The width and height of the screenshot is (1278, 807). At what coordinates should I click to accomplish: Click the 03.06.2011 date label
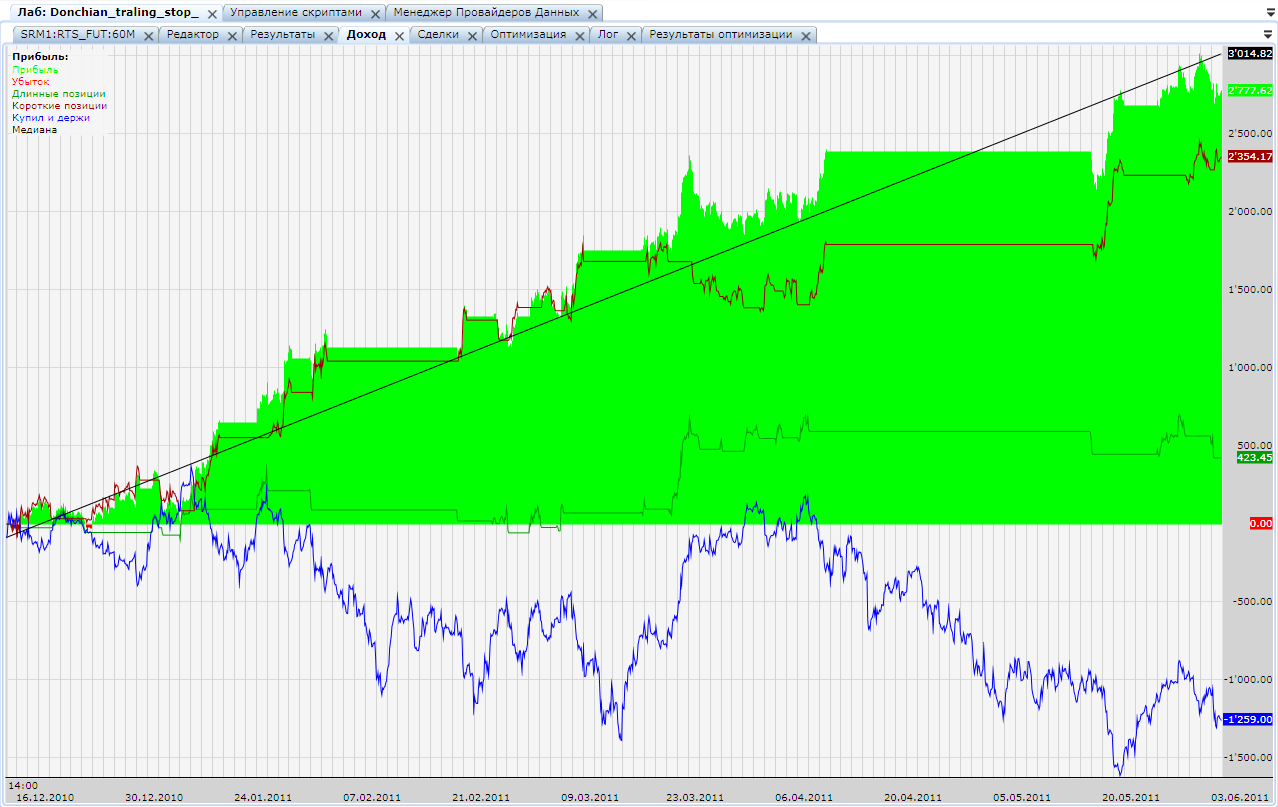pyautogui.click(x=1241, y=797)
